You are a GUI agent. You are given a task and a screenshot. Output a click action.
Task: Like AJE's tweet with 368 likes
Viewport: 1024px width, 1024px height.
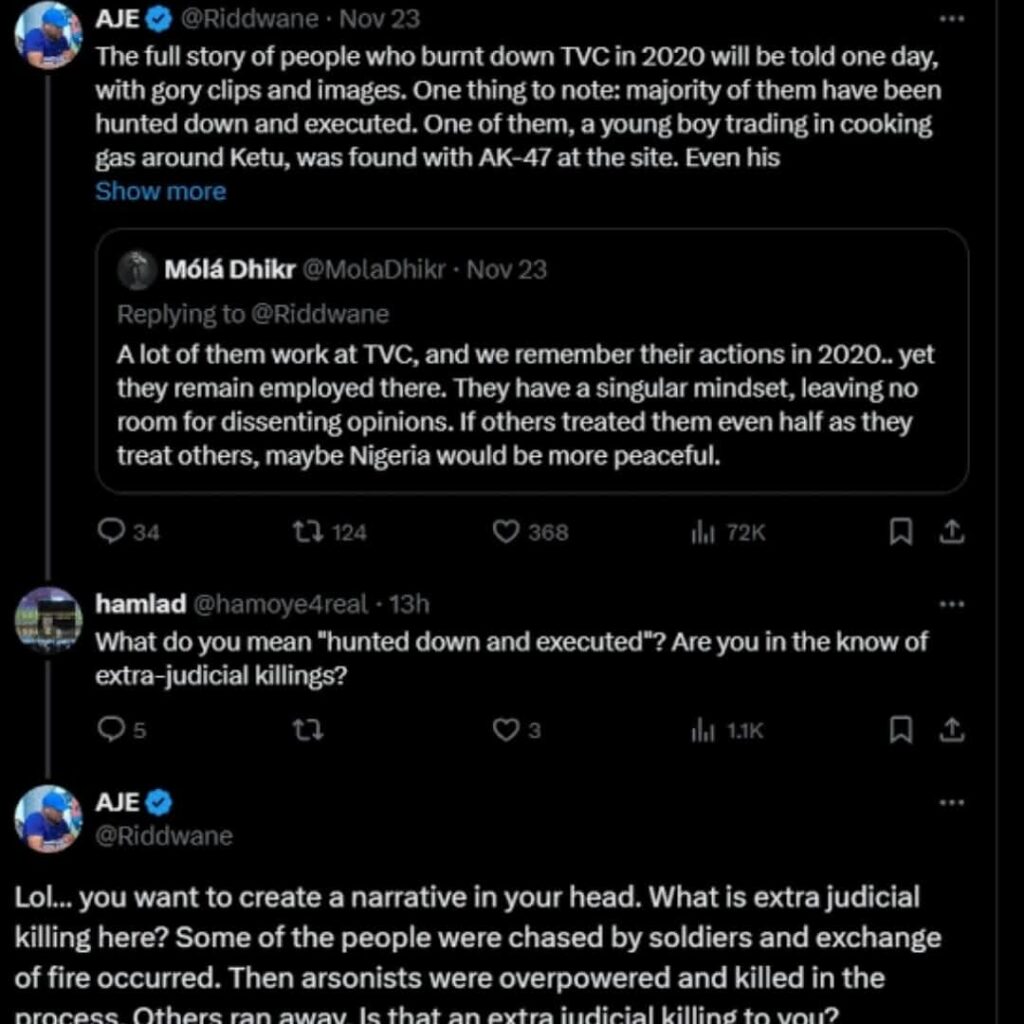pos(506,532)
